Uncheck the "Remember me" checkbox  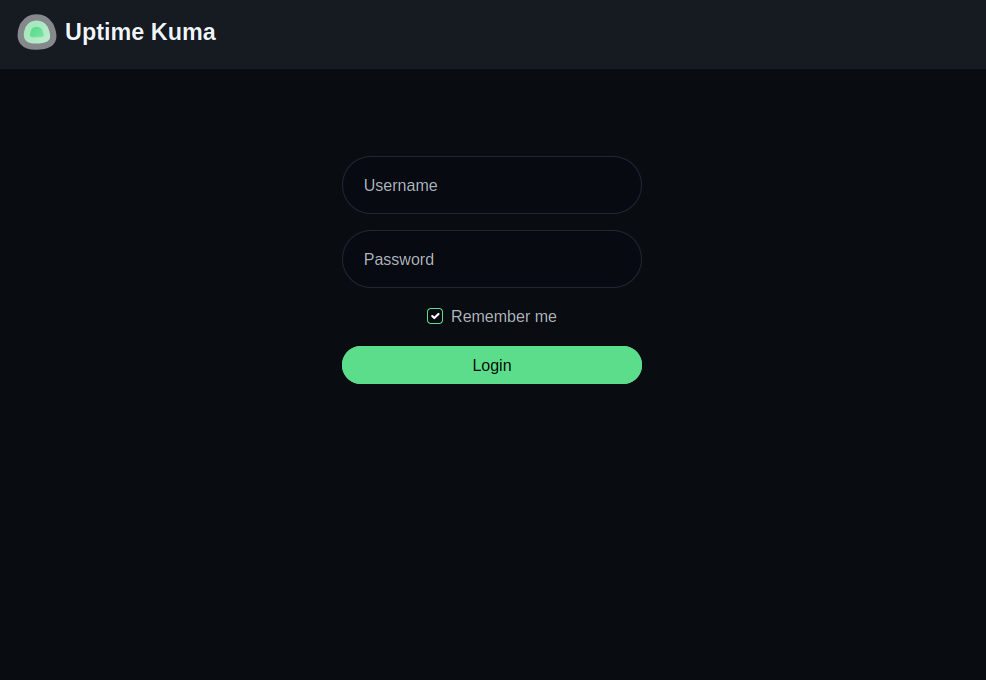[x=435, y=316]
